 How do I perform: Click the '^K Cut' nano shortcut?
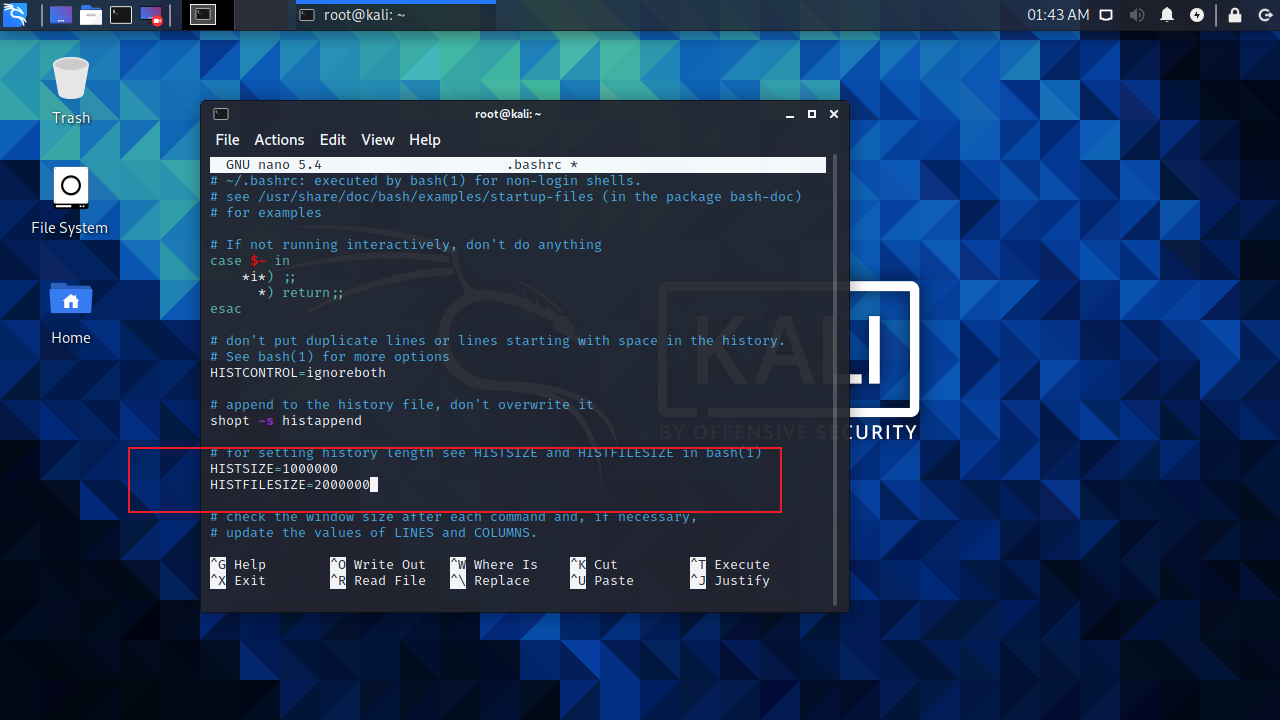594,565
